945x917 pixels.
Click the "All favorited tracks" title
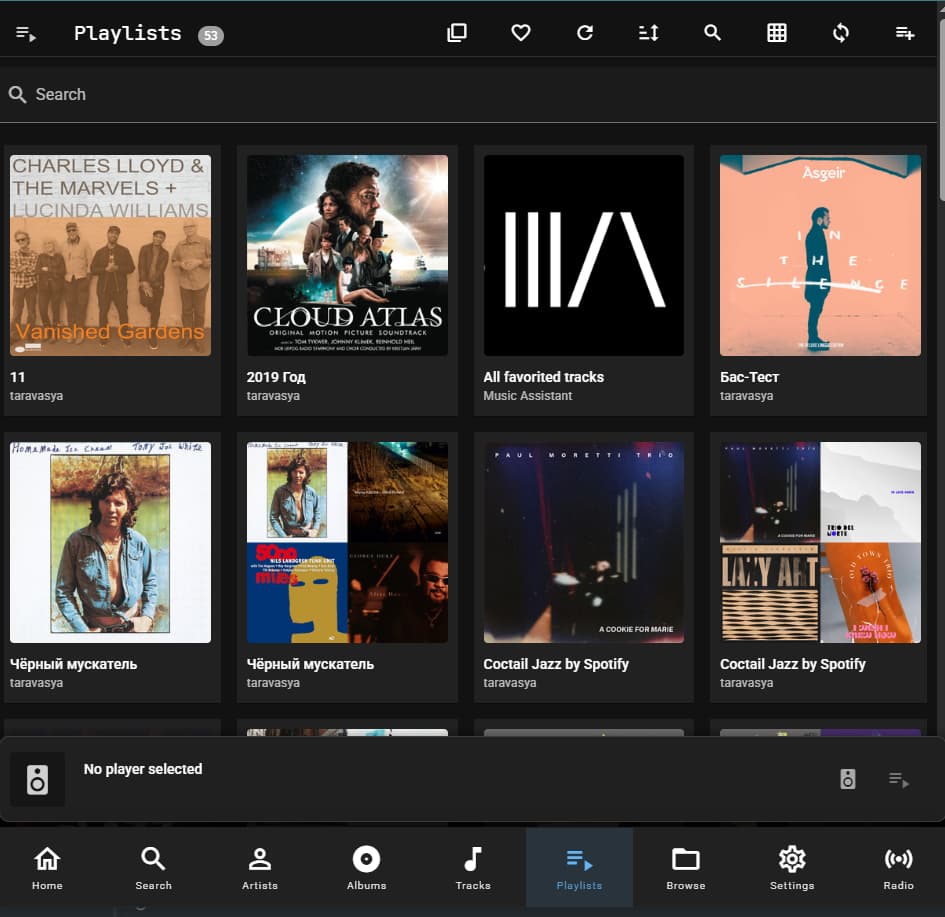pos(544,377)
